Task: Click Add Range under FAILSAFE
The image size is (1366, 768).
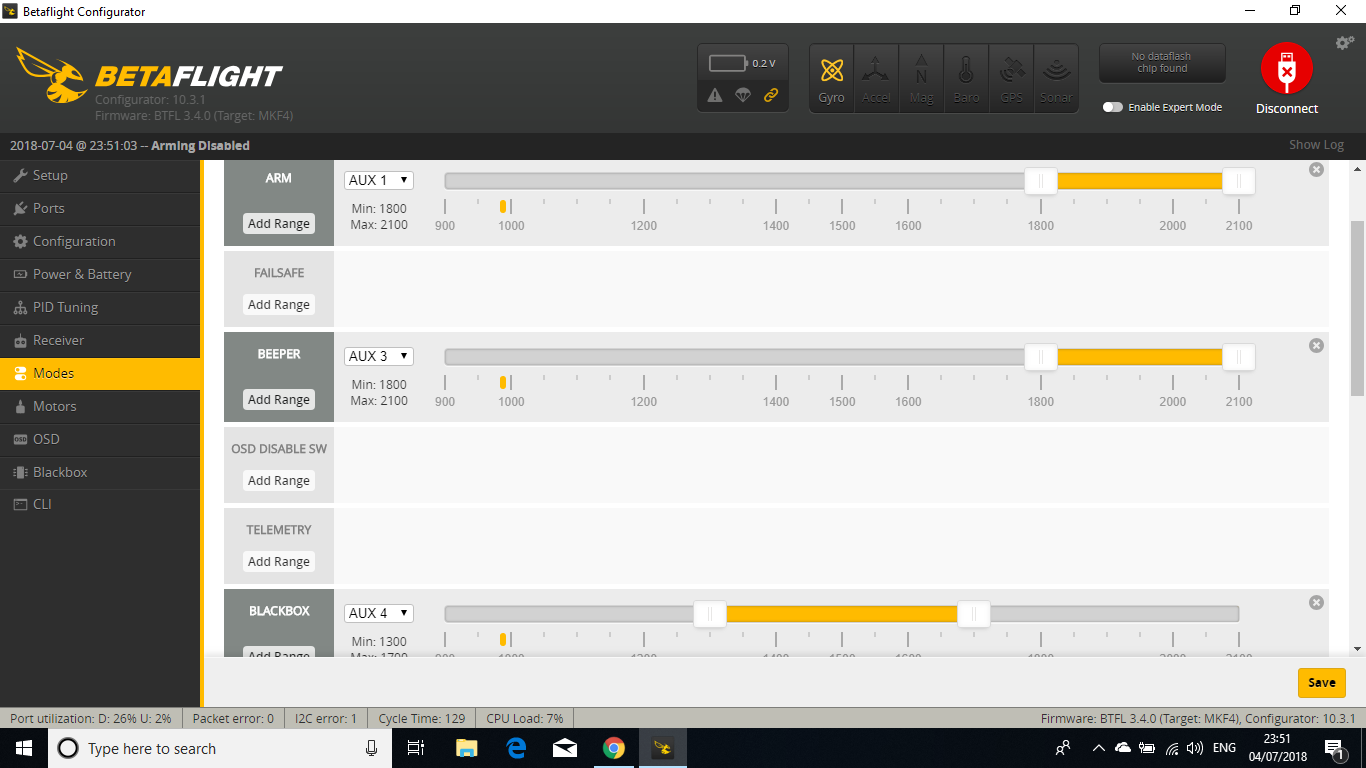Action: click(x=279, y=305)
